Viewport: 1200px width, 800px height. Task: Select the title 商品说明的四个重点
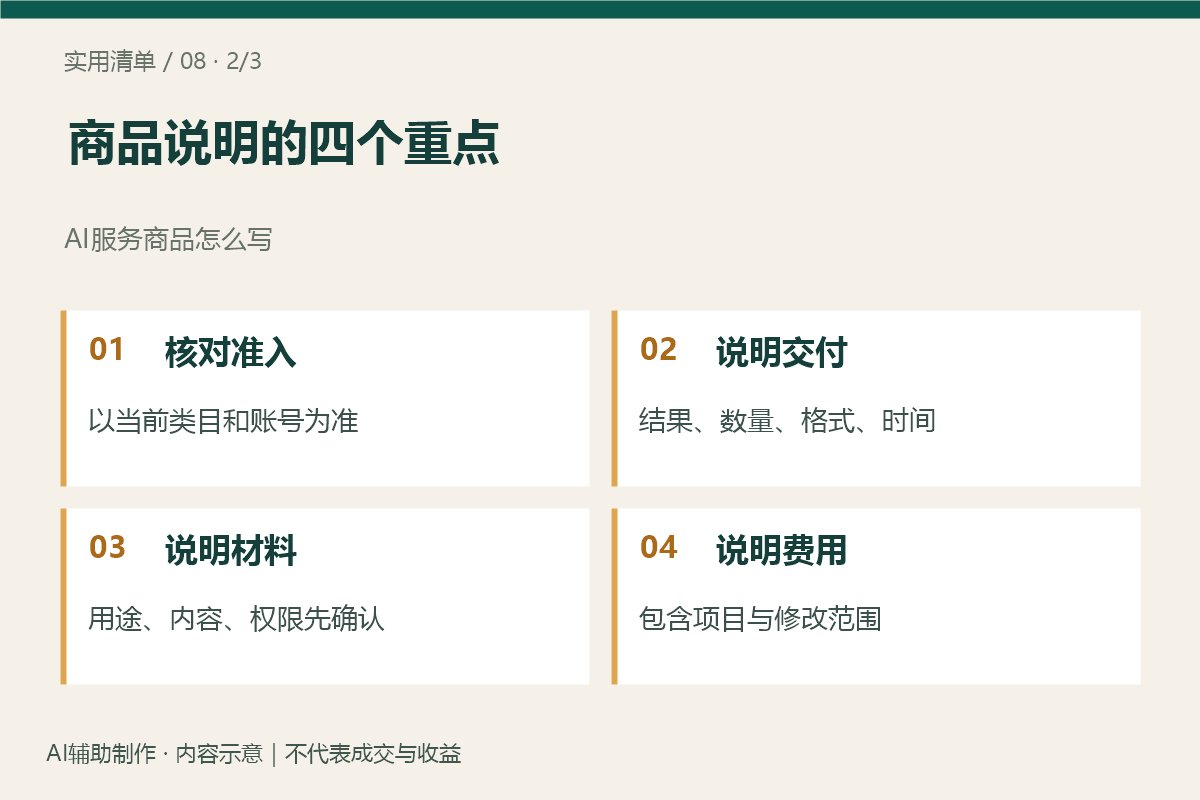[284, 145]
